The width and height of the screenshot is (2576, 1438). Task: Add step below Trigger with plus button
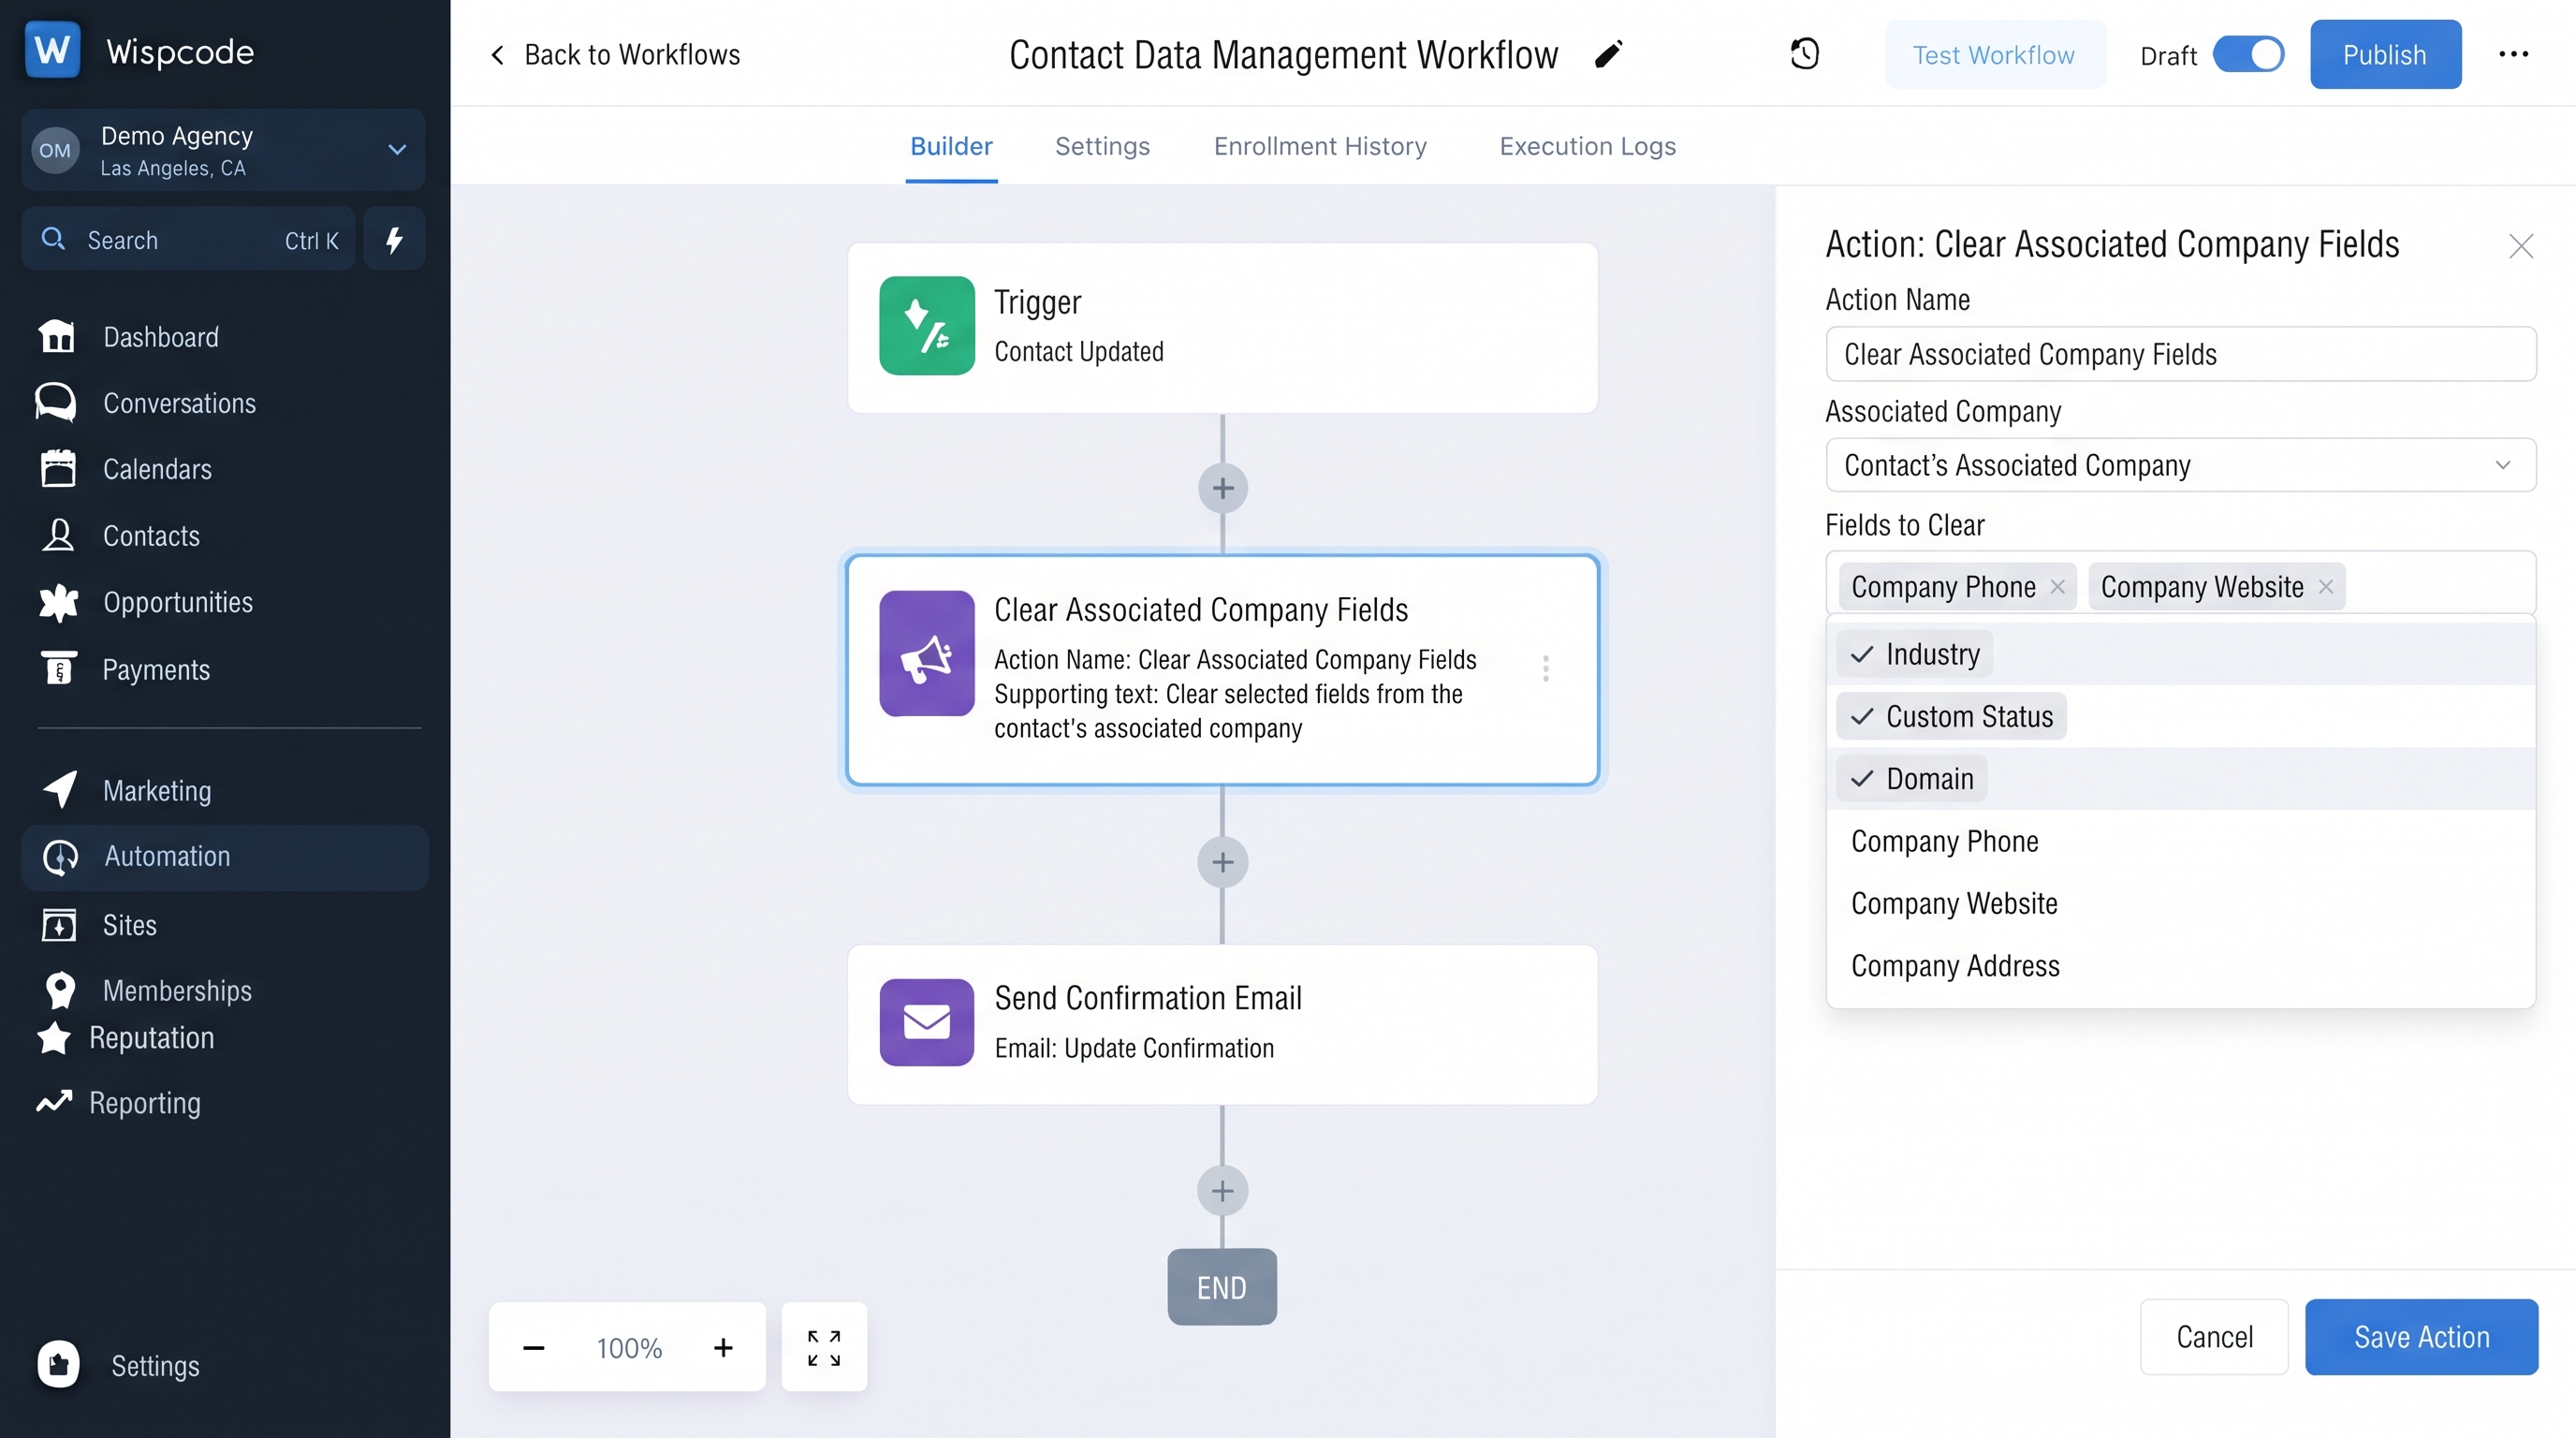[1222, 488]
